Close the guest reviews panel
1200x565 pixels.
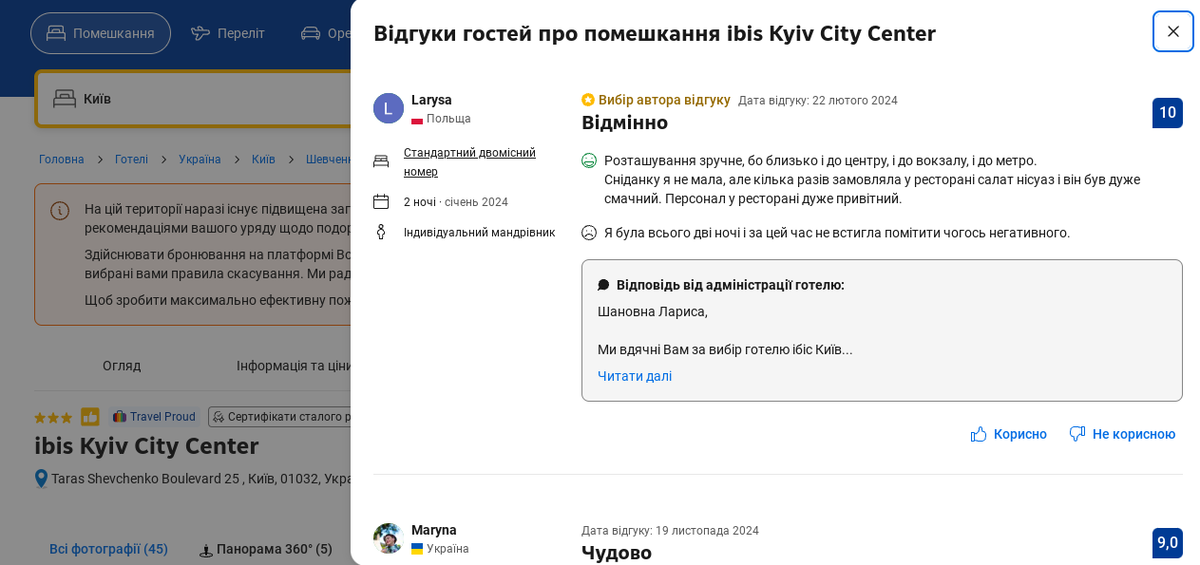[x=1173, y=31]
